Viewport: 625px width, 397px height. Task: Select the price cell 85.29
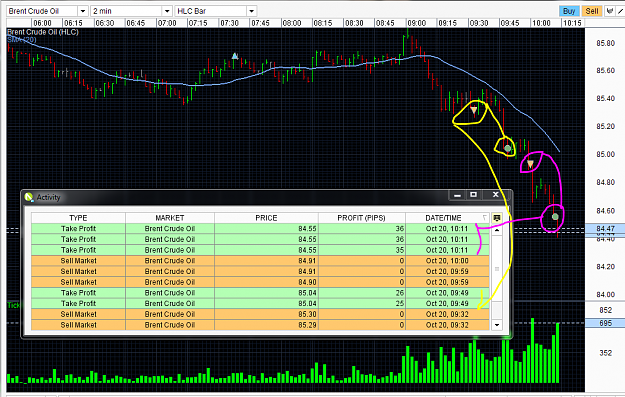[x=266, y=325]
